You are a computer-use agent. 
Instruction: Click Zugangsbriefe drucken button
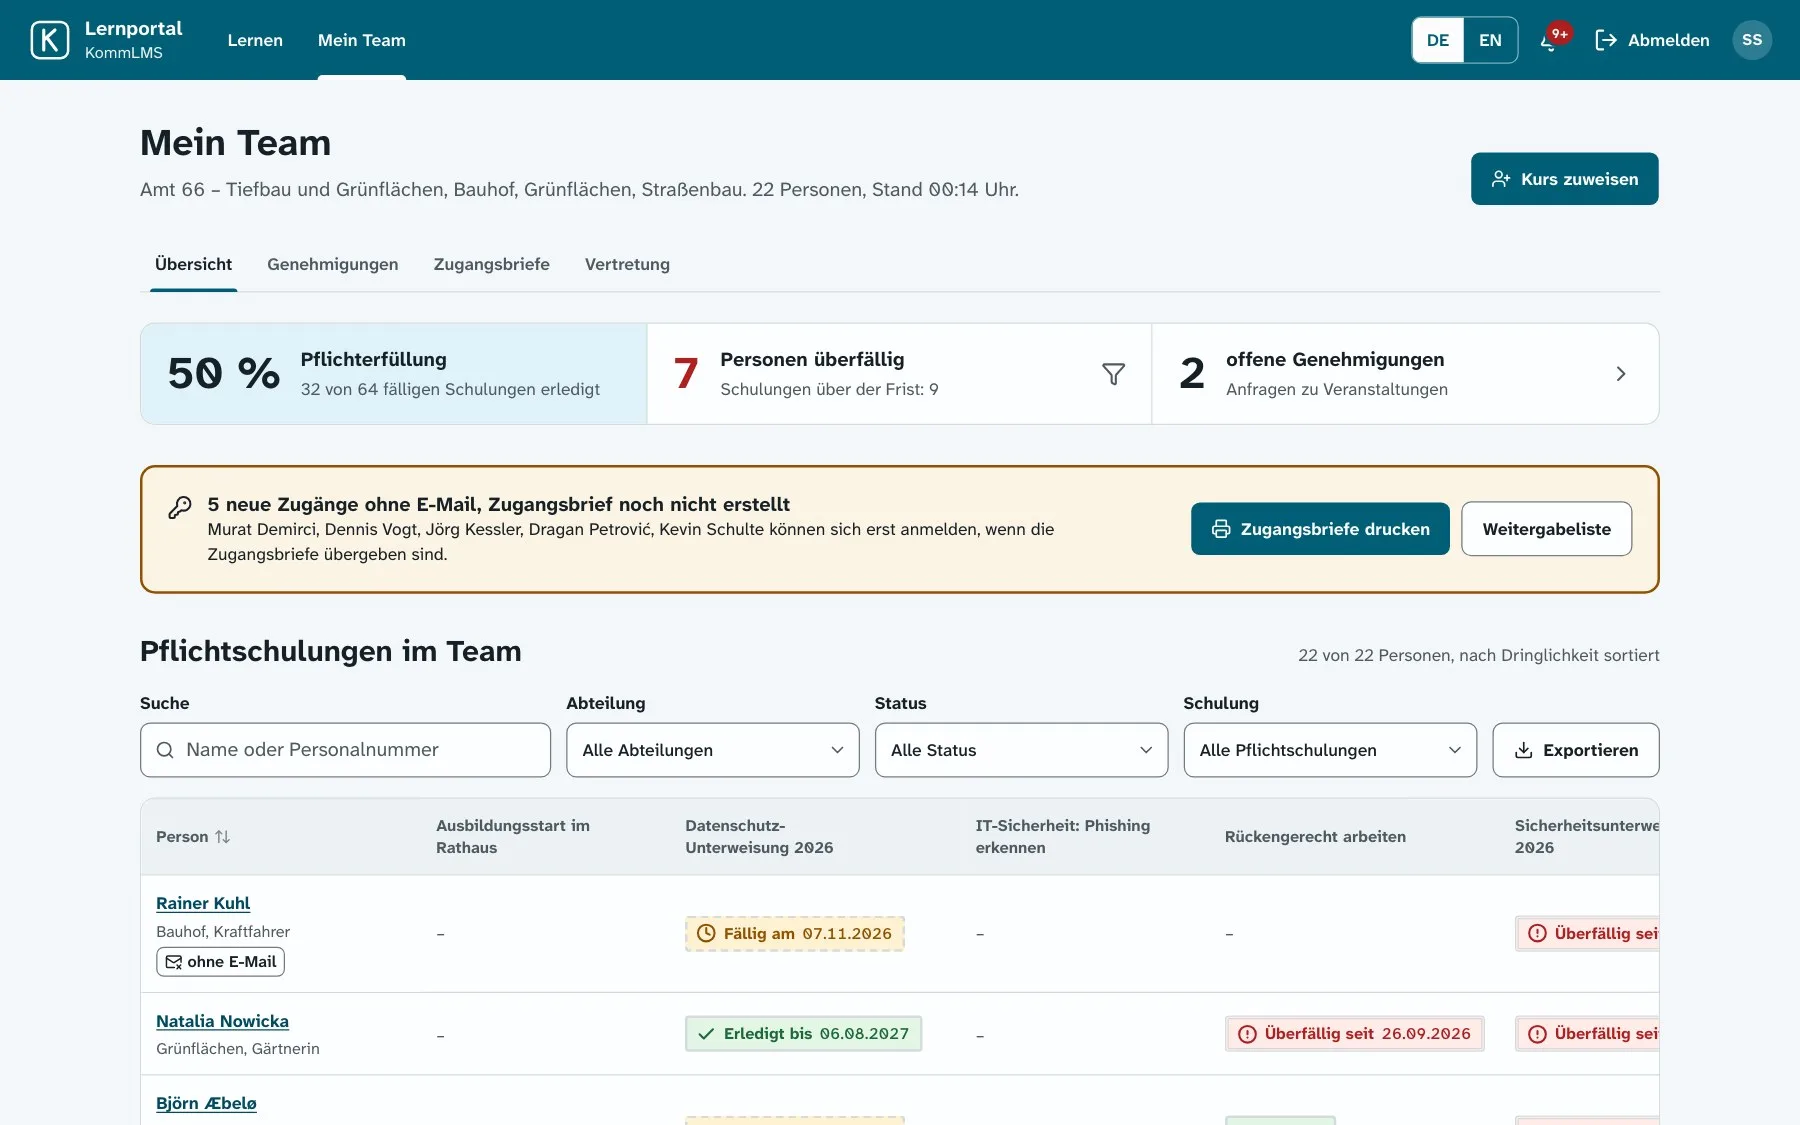[1320, 529]
